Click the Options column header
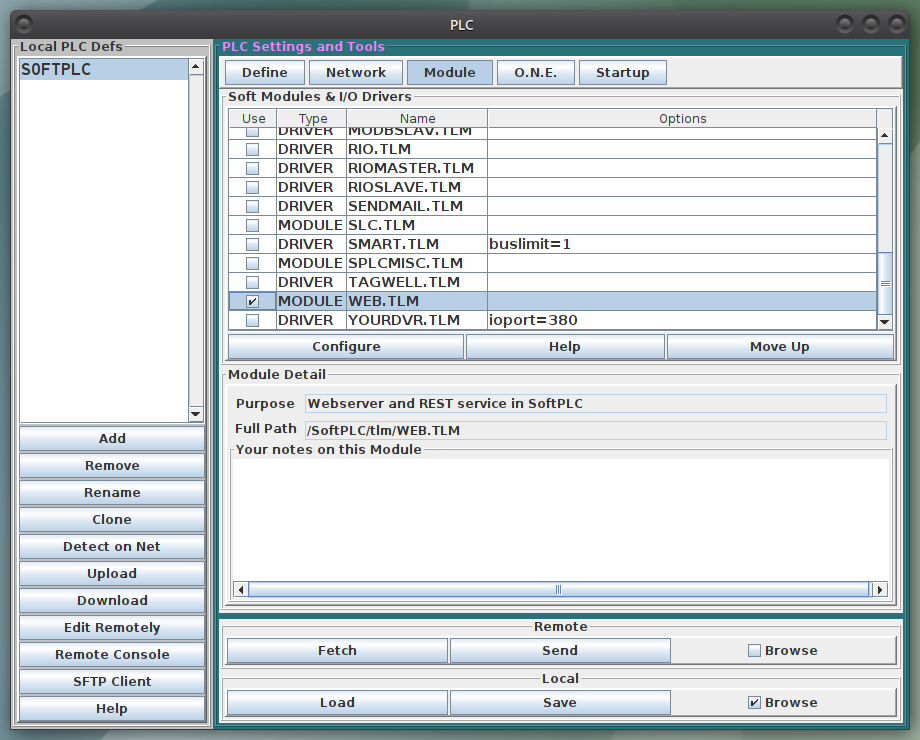The image size is (920, 740). click(x=682, y=119)
